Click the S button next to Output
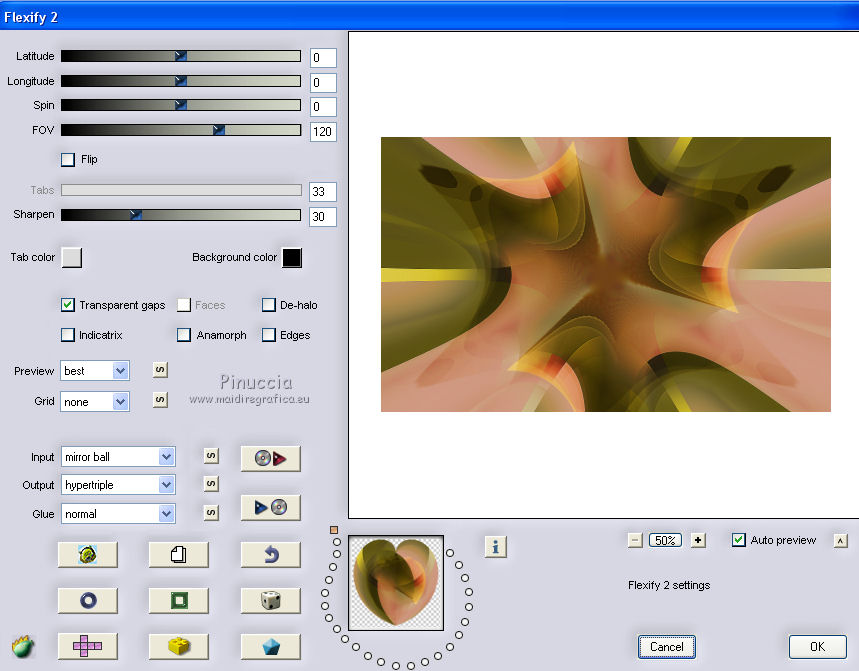This screenshot has width=859, height=671. [x=211, y=484]
